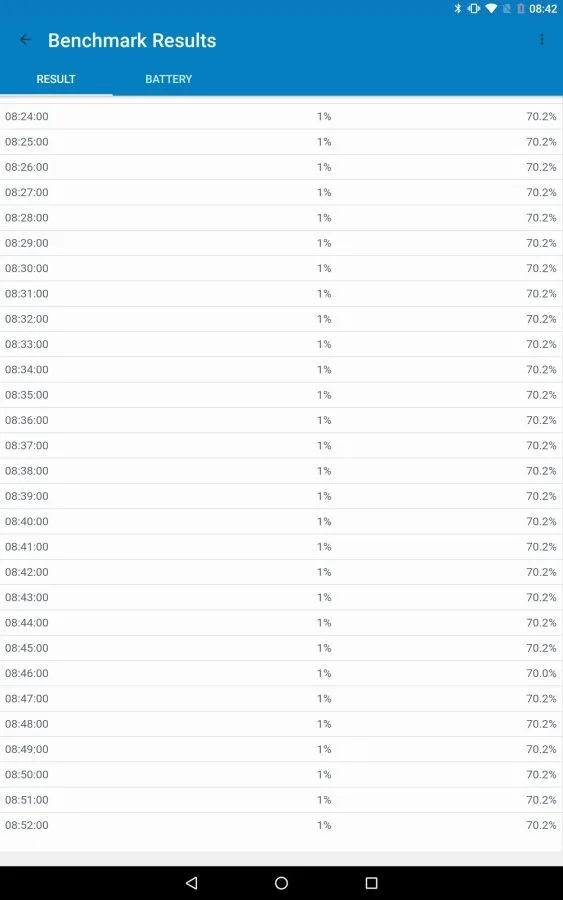This screenshot has width=563, height=900.
Task: Tap the Benchmark Results title
Action: point(132,40)
